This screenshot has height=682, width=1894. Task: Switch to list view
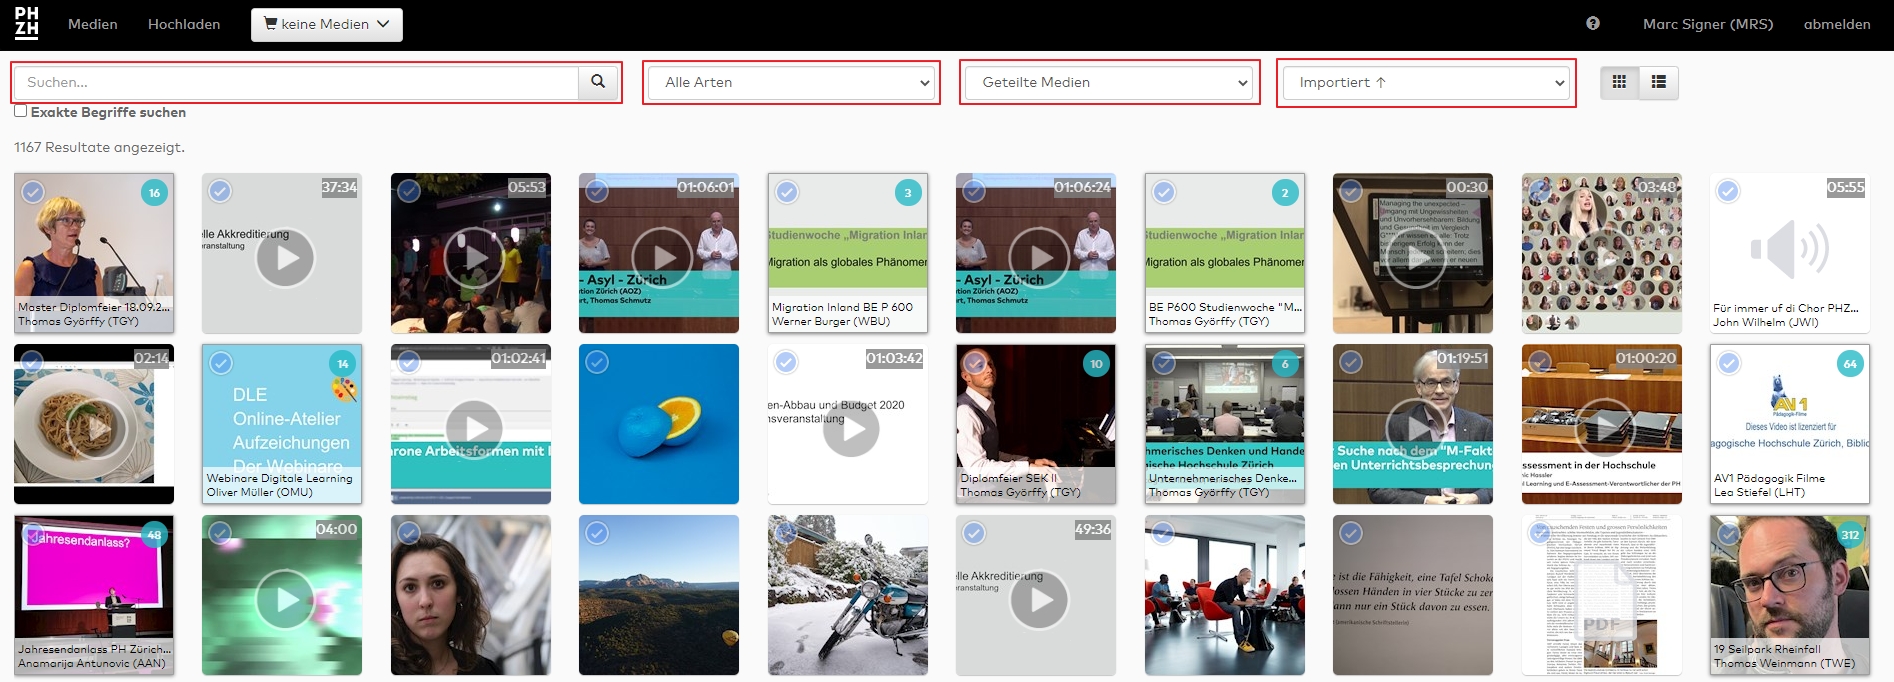(x=1658, y=82)
